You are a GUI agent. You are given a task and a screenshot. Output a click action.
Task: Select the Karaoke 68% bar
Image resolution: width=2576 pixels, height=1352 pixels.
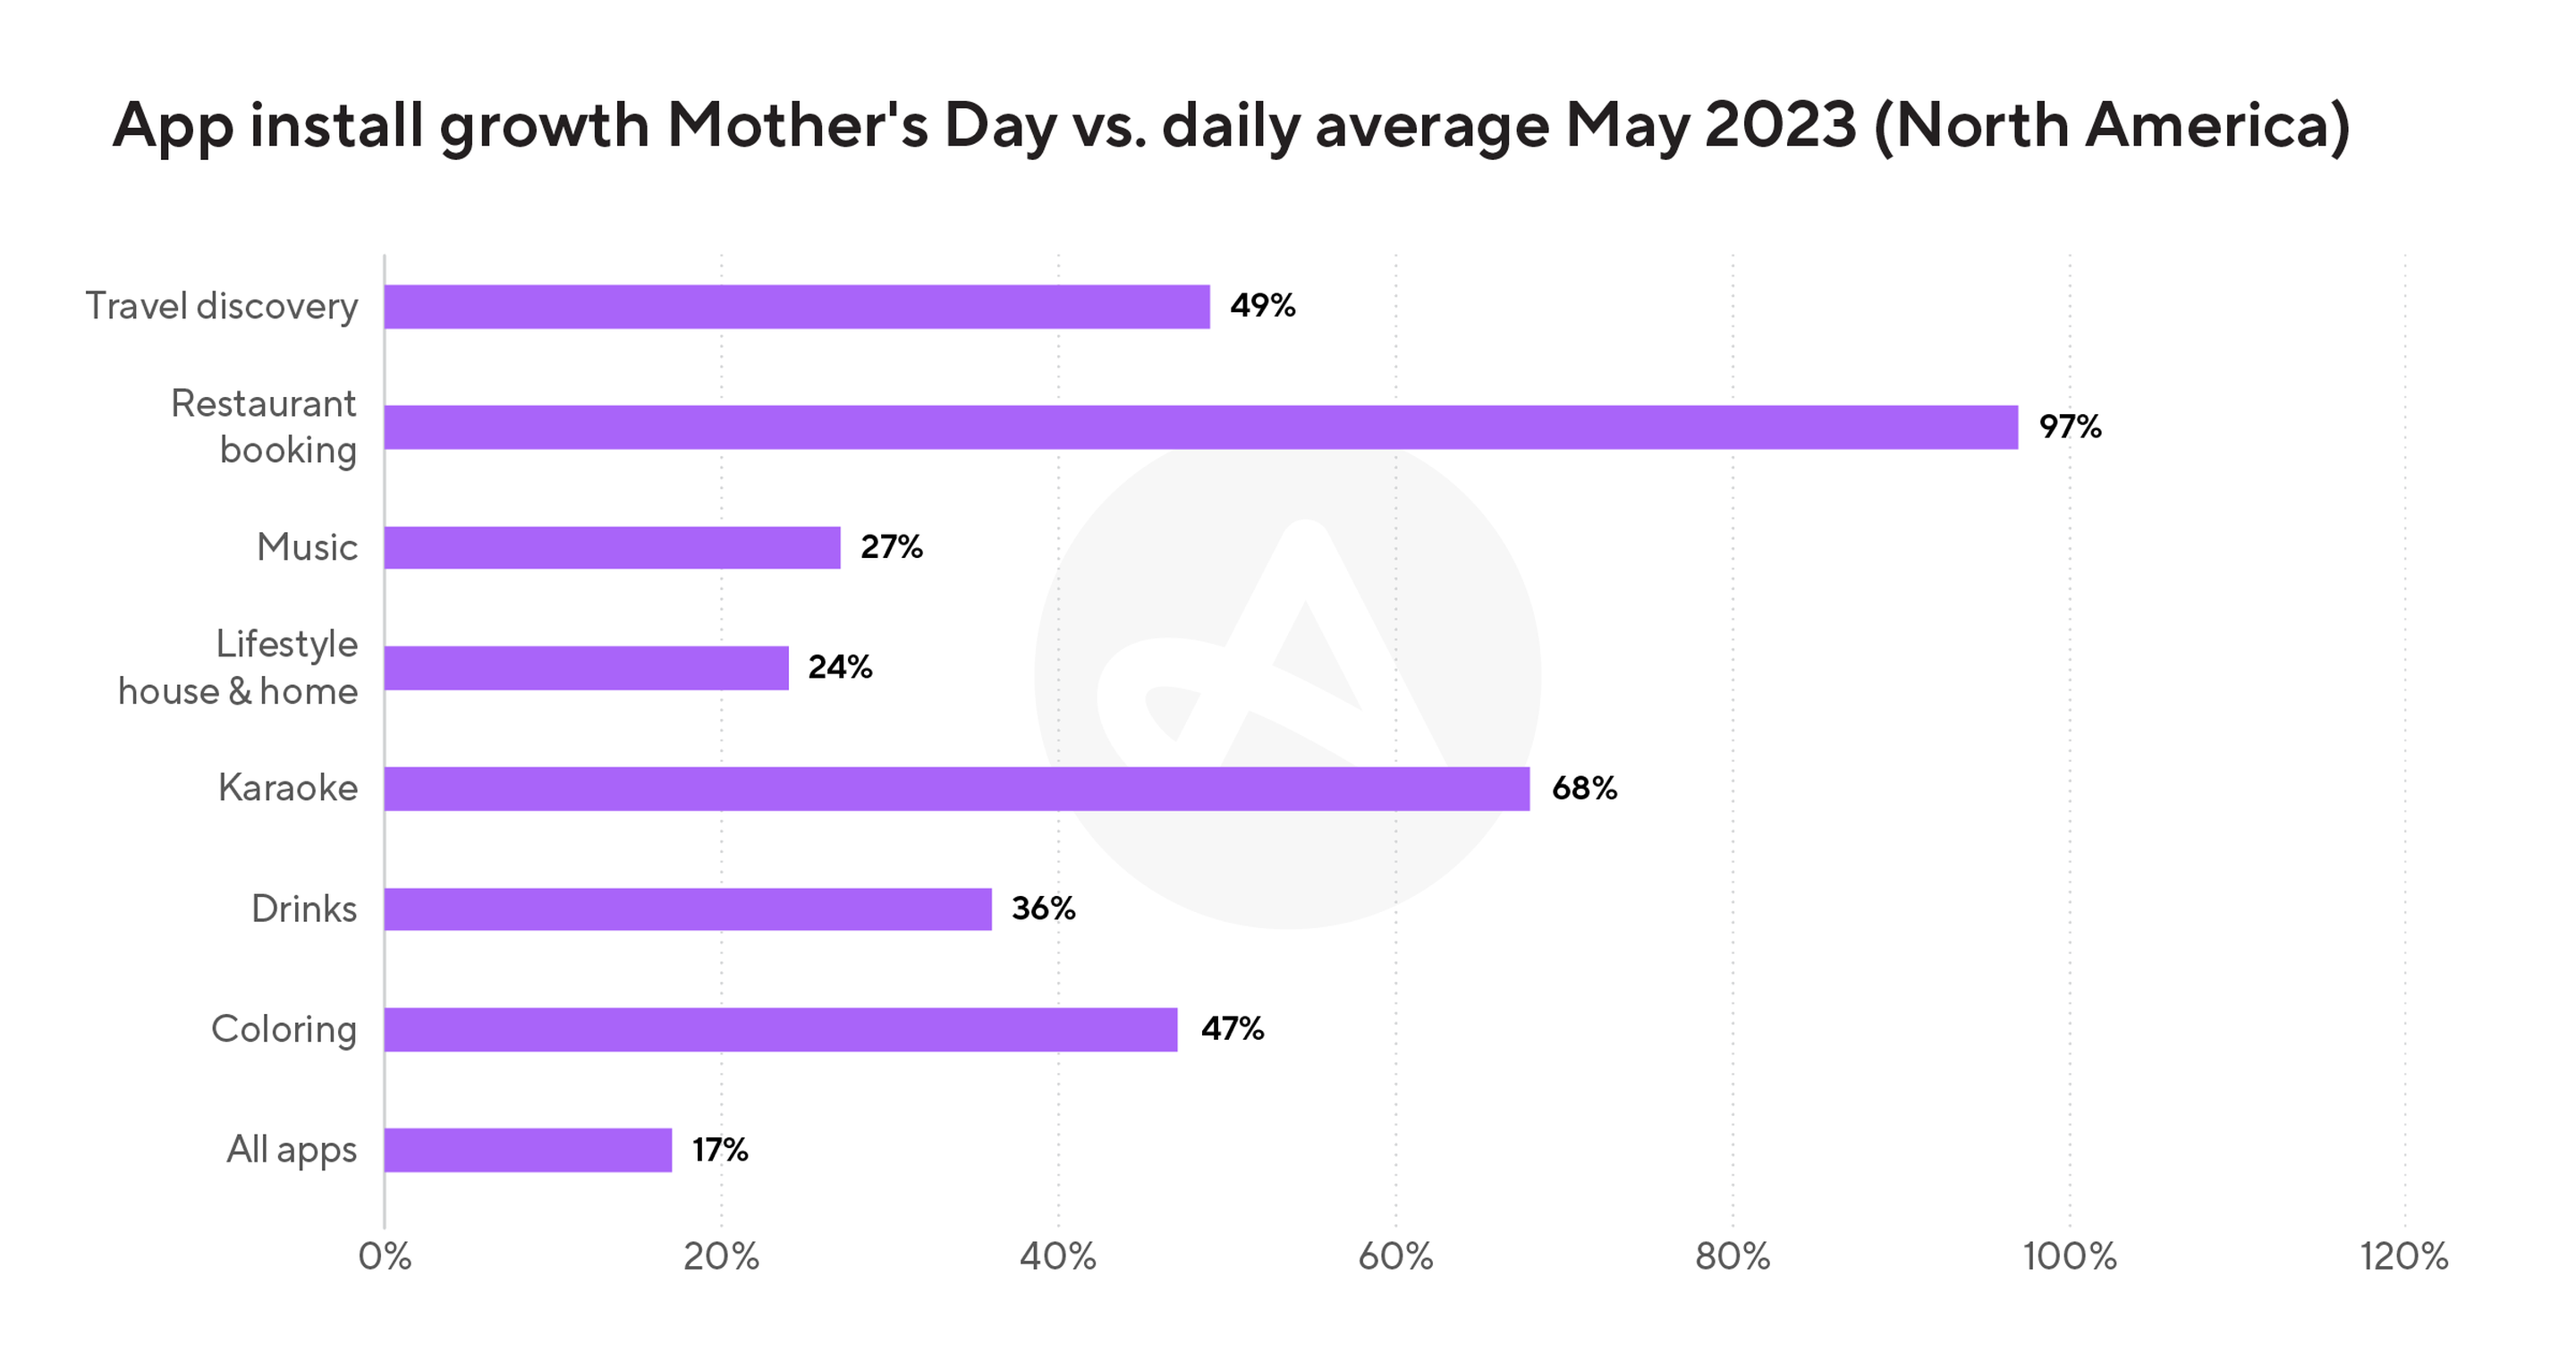click(957, 788)
